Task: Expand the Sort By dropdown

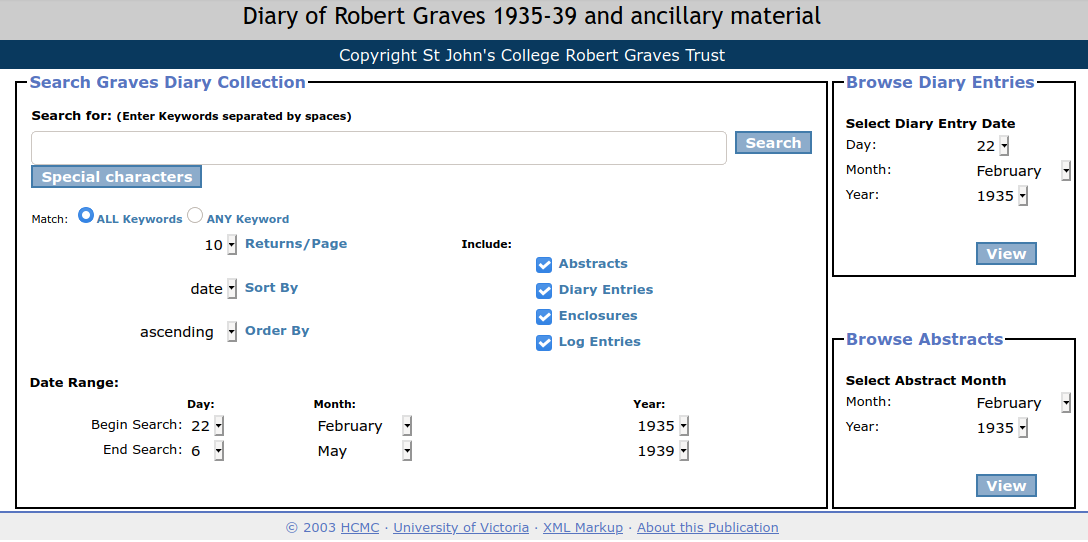Action: coord(213,289)
